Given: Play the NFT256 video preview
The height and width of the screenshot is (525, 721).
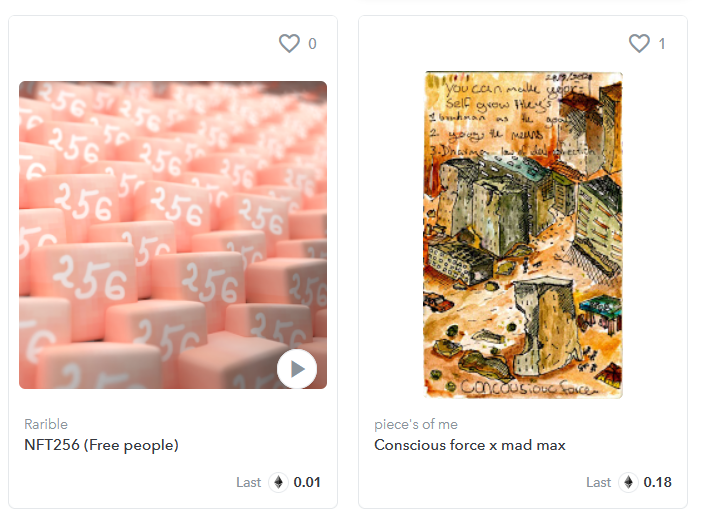Looking at the screenshot, I should (x=297, y=369).
